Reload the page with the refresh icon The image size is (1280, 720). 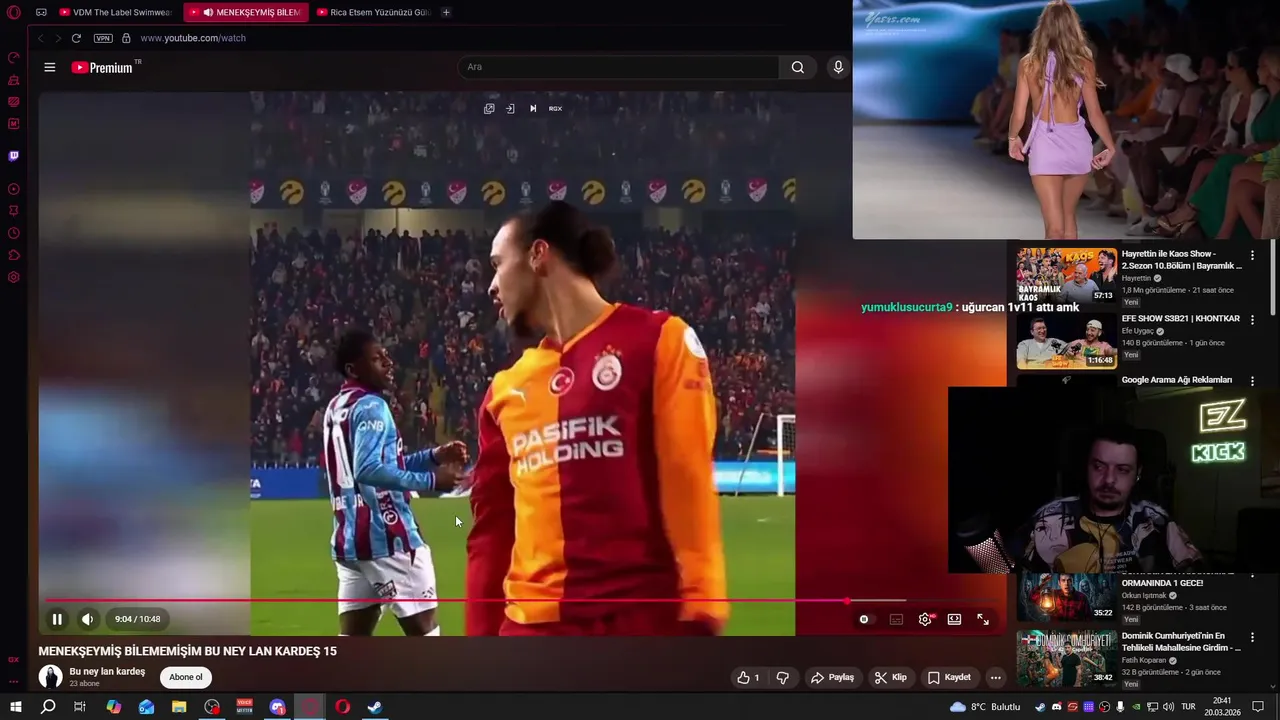pos(76,38)
